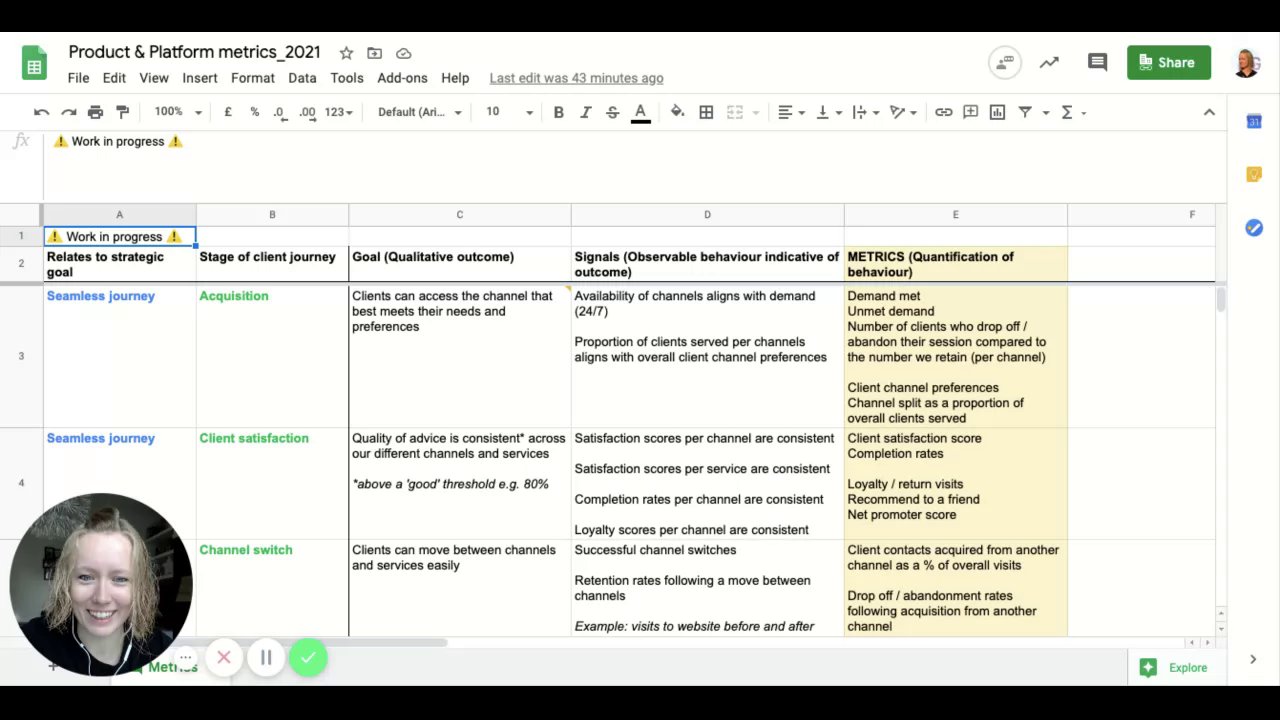Viewport: 1280px width, 720px height.
Task: Open the Calendar side panel icon
Action: click(1254, 121)
